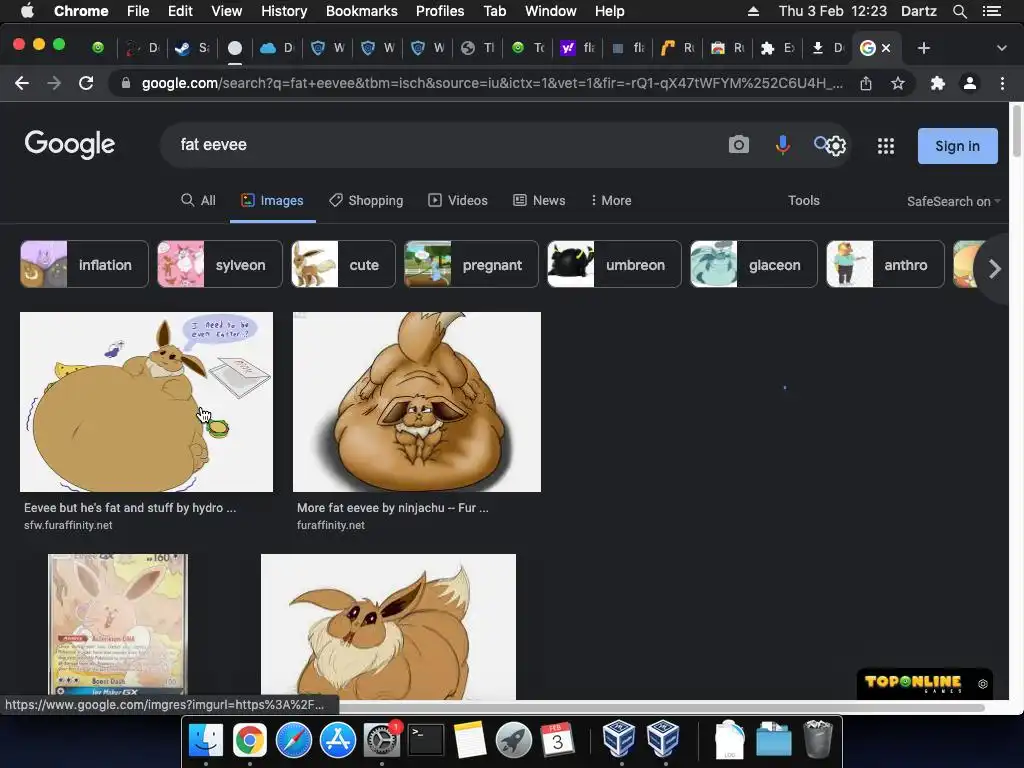The image size is (1024, 768).
Task: Filter by cute chip
Action: [x=343, y=264]
